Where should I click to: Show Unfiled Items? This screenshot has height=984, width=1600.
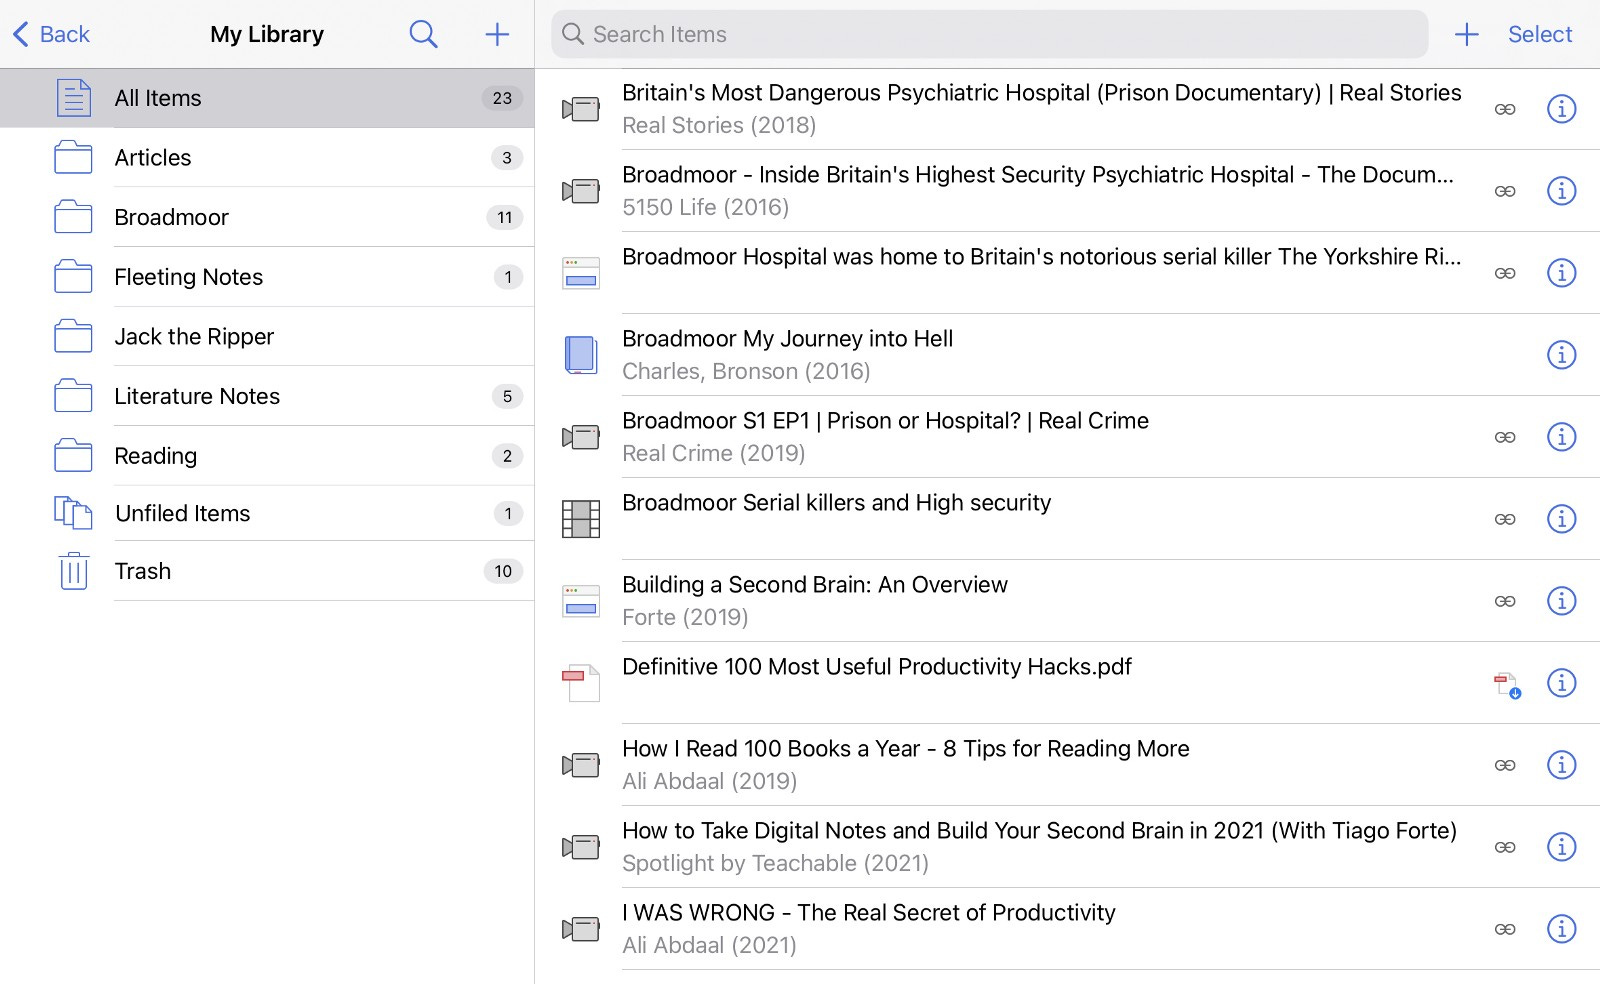[x=267, y=513]
